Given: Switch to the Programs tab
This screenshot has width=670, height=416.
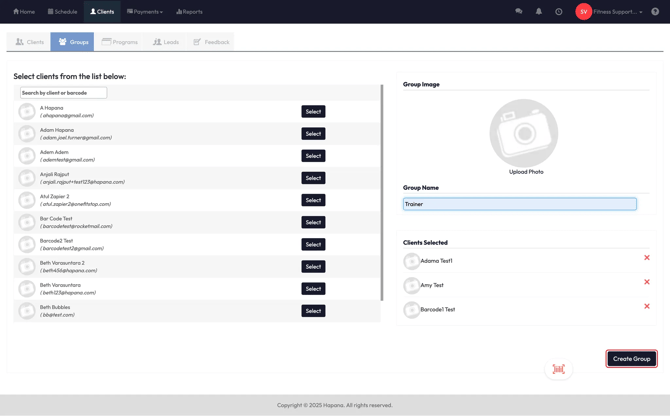Looking at the screenshot, I should pos(120,42).
